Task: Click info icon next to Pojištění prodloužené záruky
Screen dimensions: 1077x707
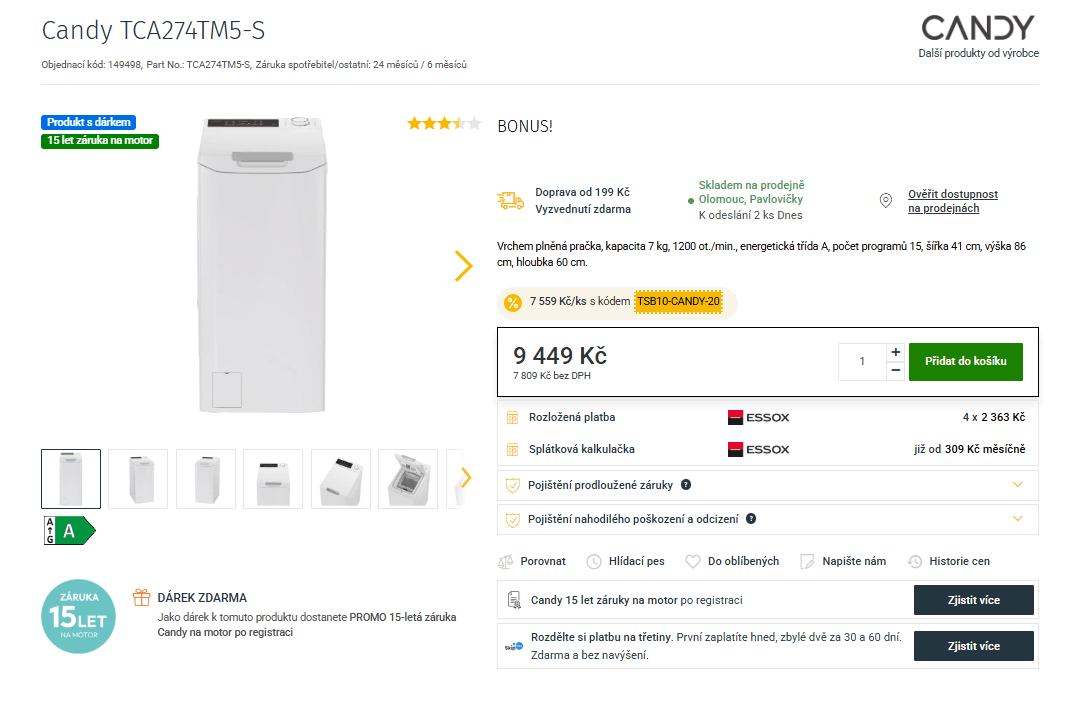Action: [x=686, y=485]
